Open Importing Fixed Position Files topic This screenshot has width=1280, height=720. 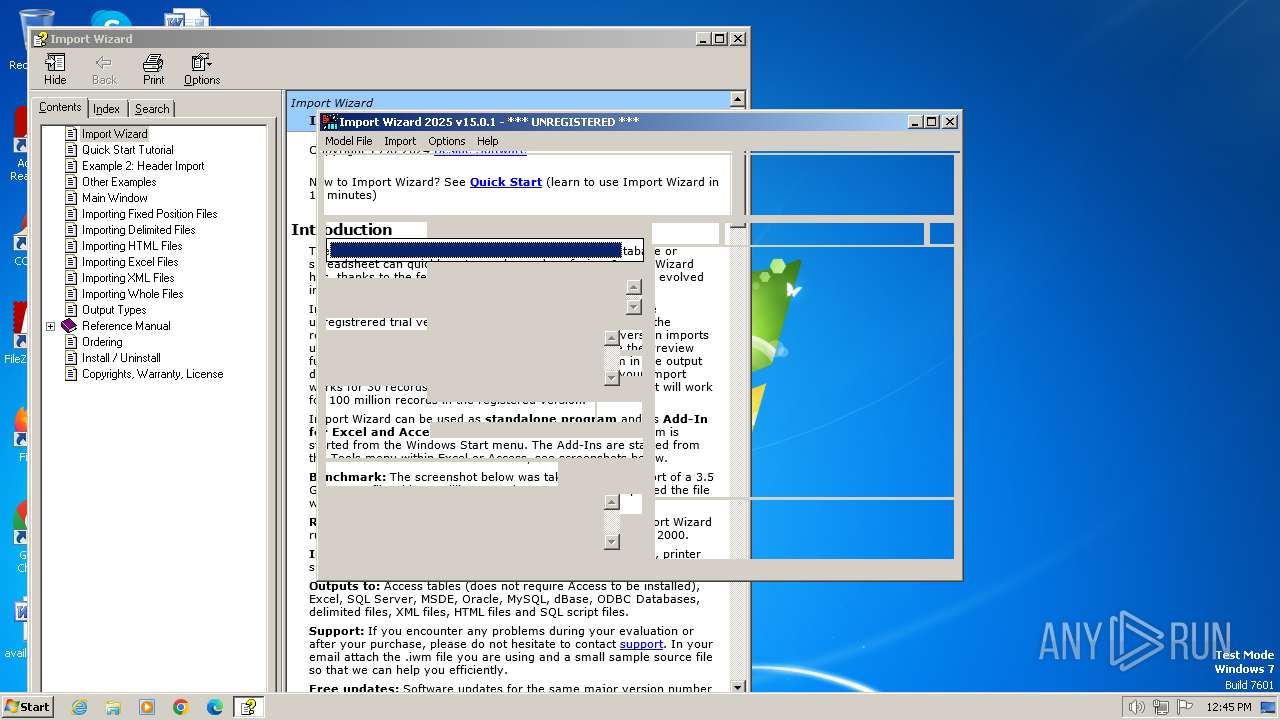click(x=149, y=214)
